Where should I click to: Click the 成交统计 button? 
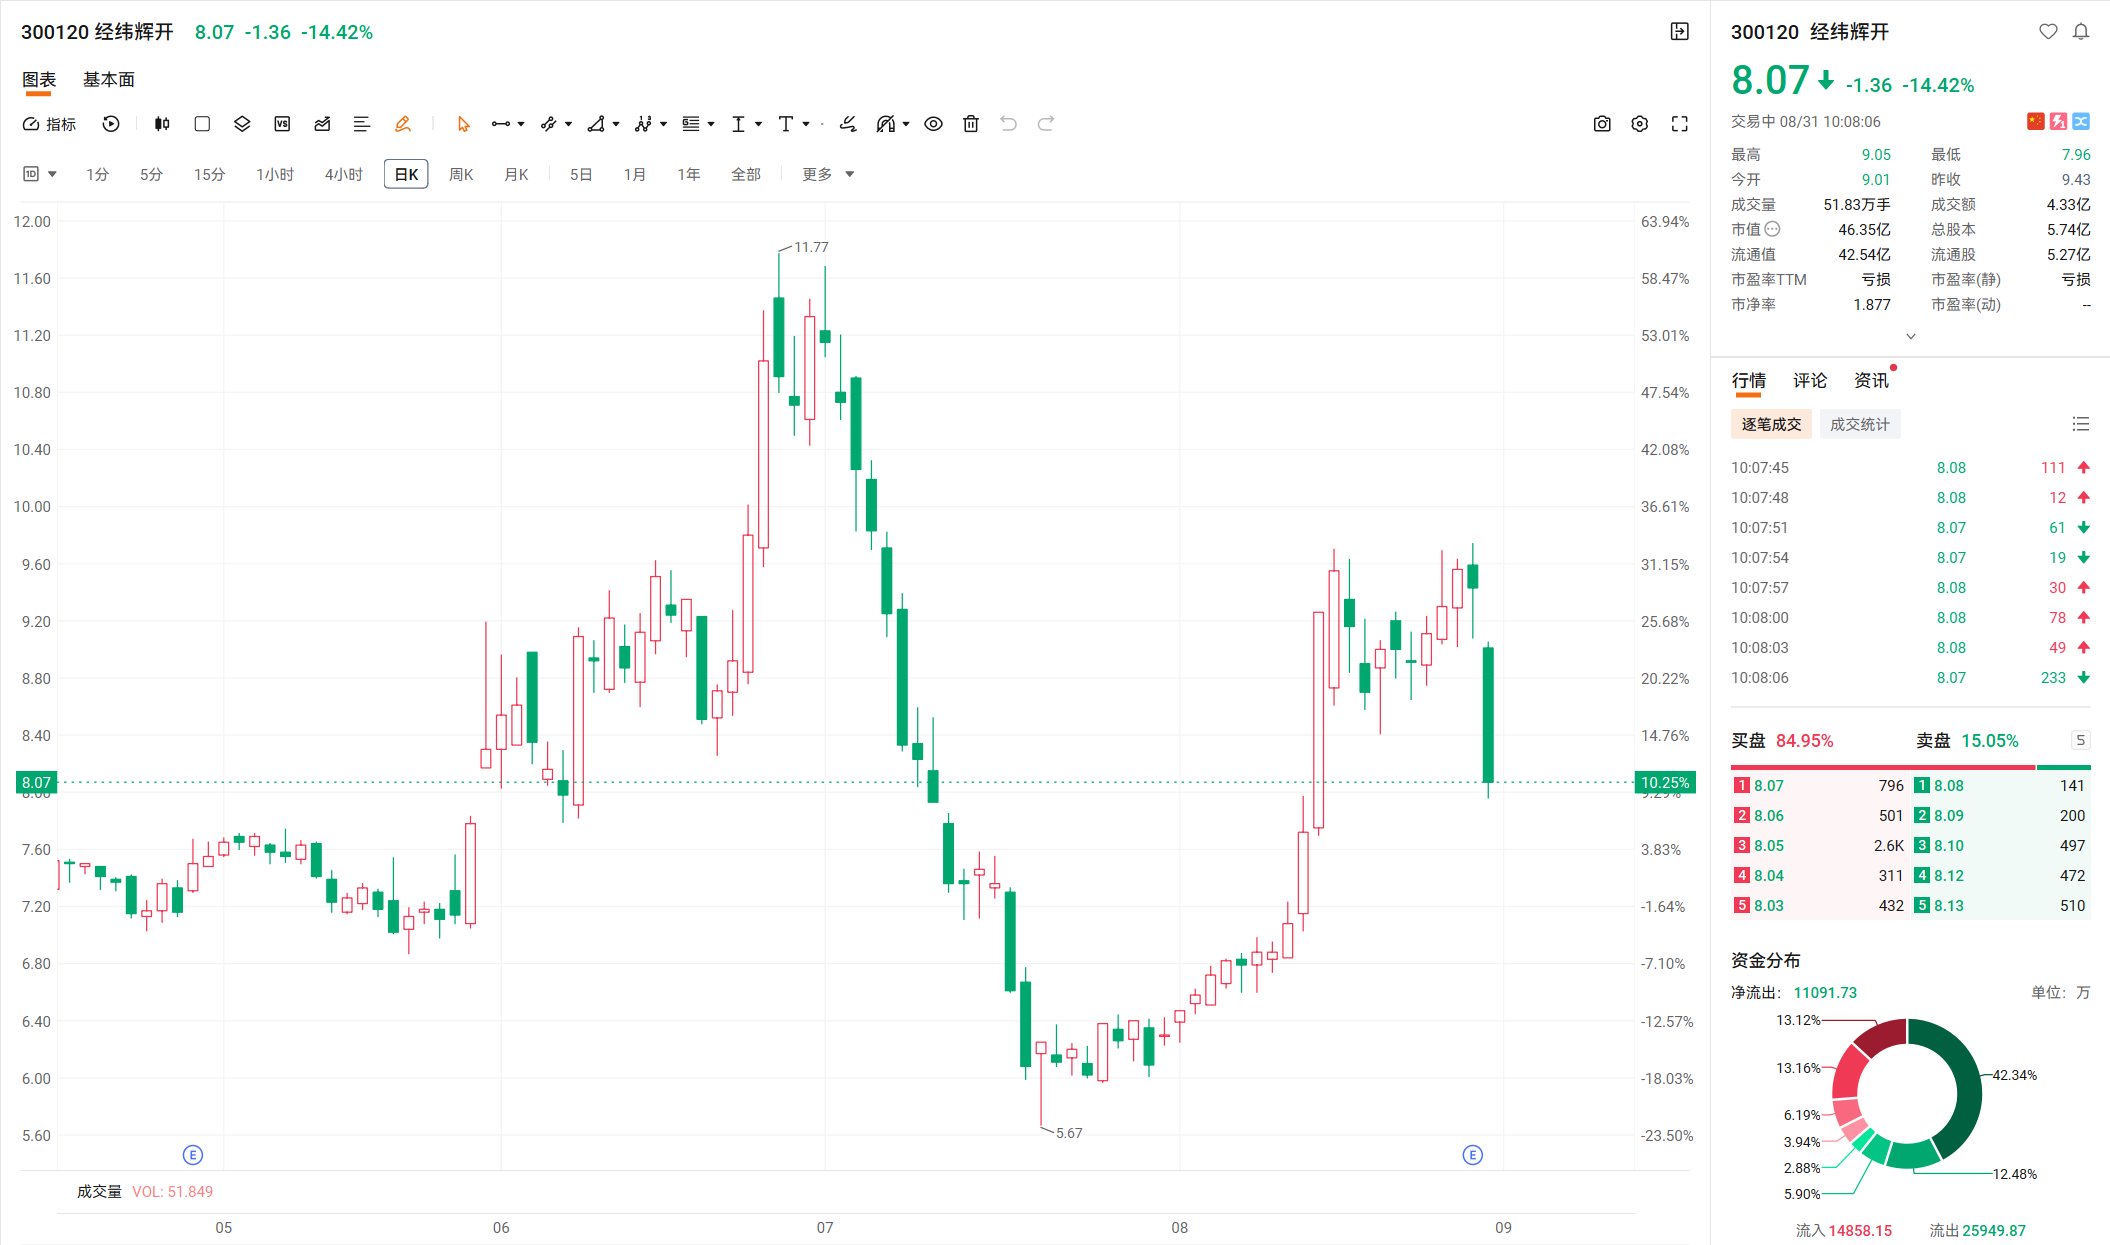tap(1860, 424)
